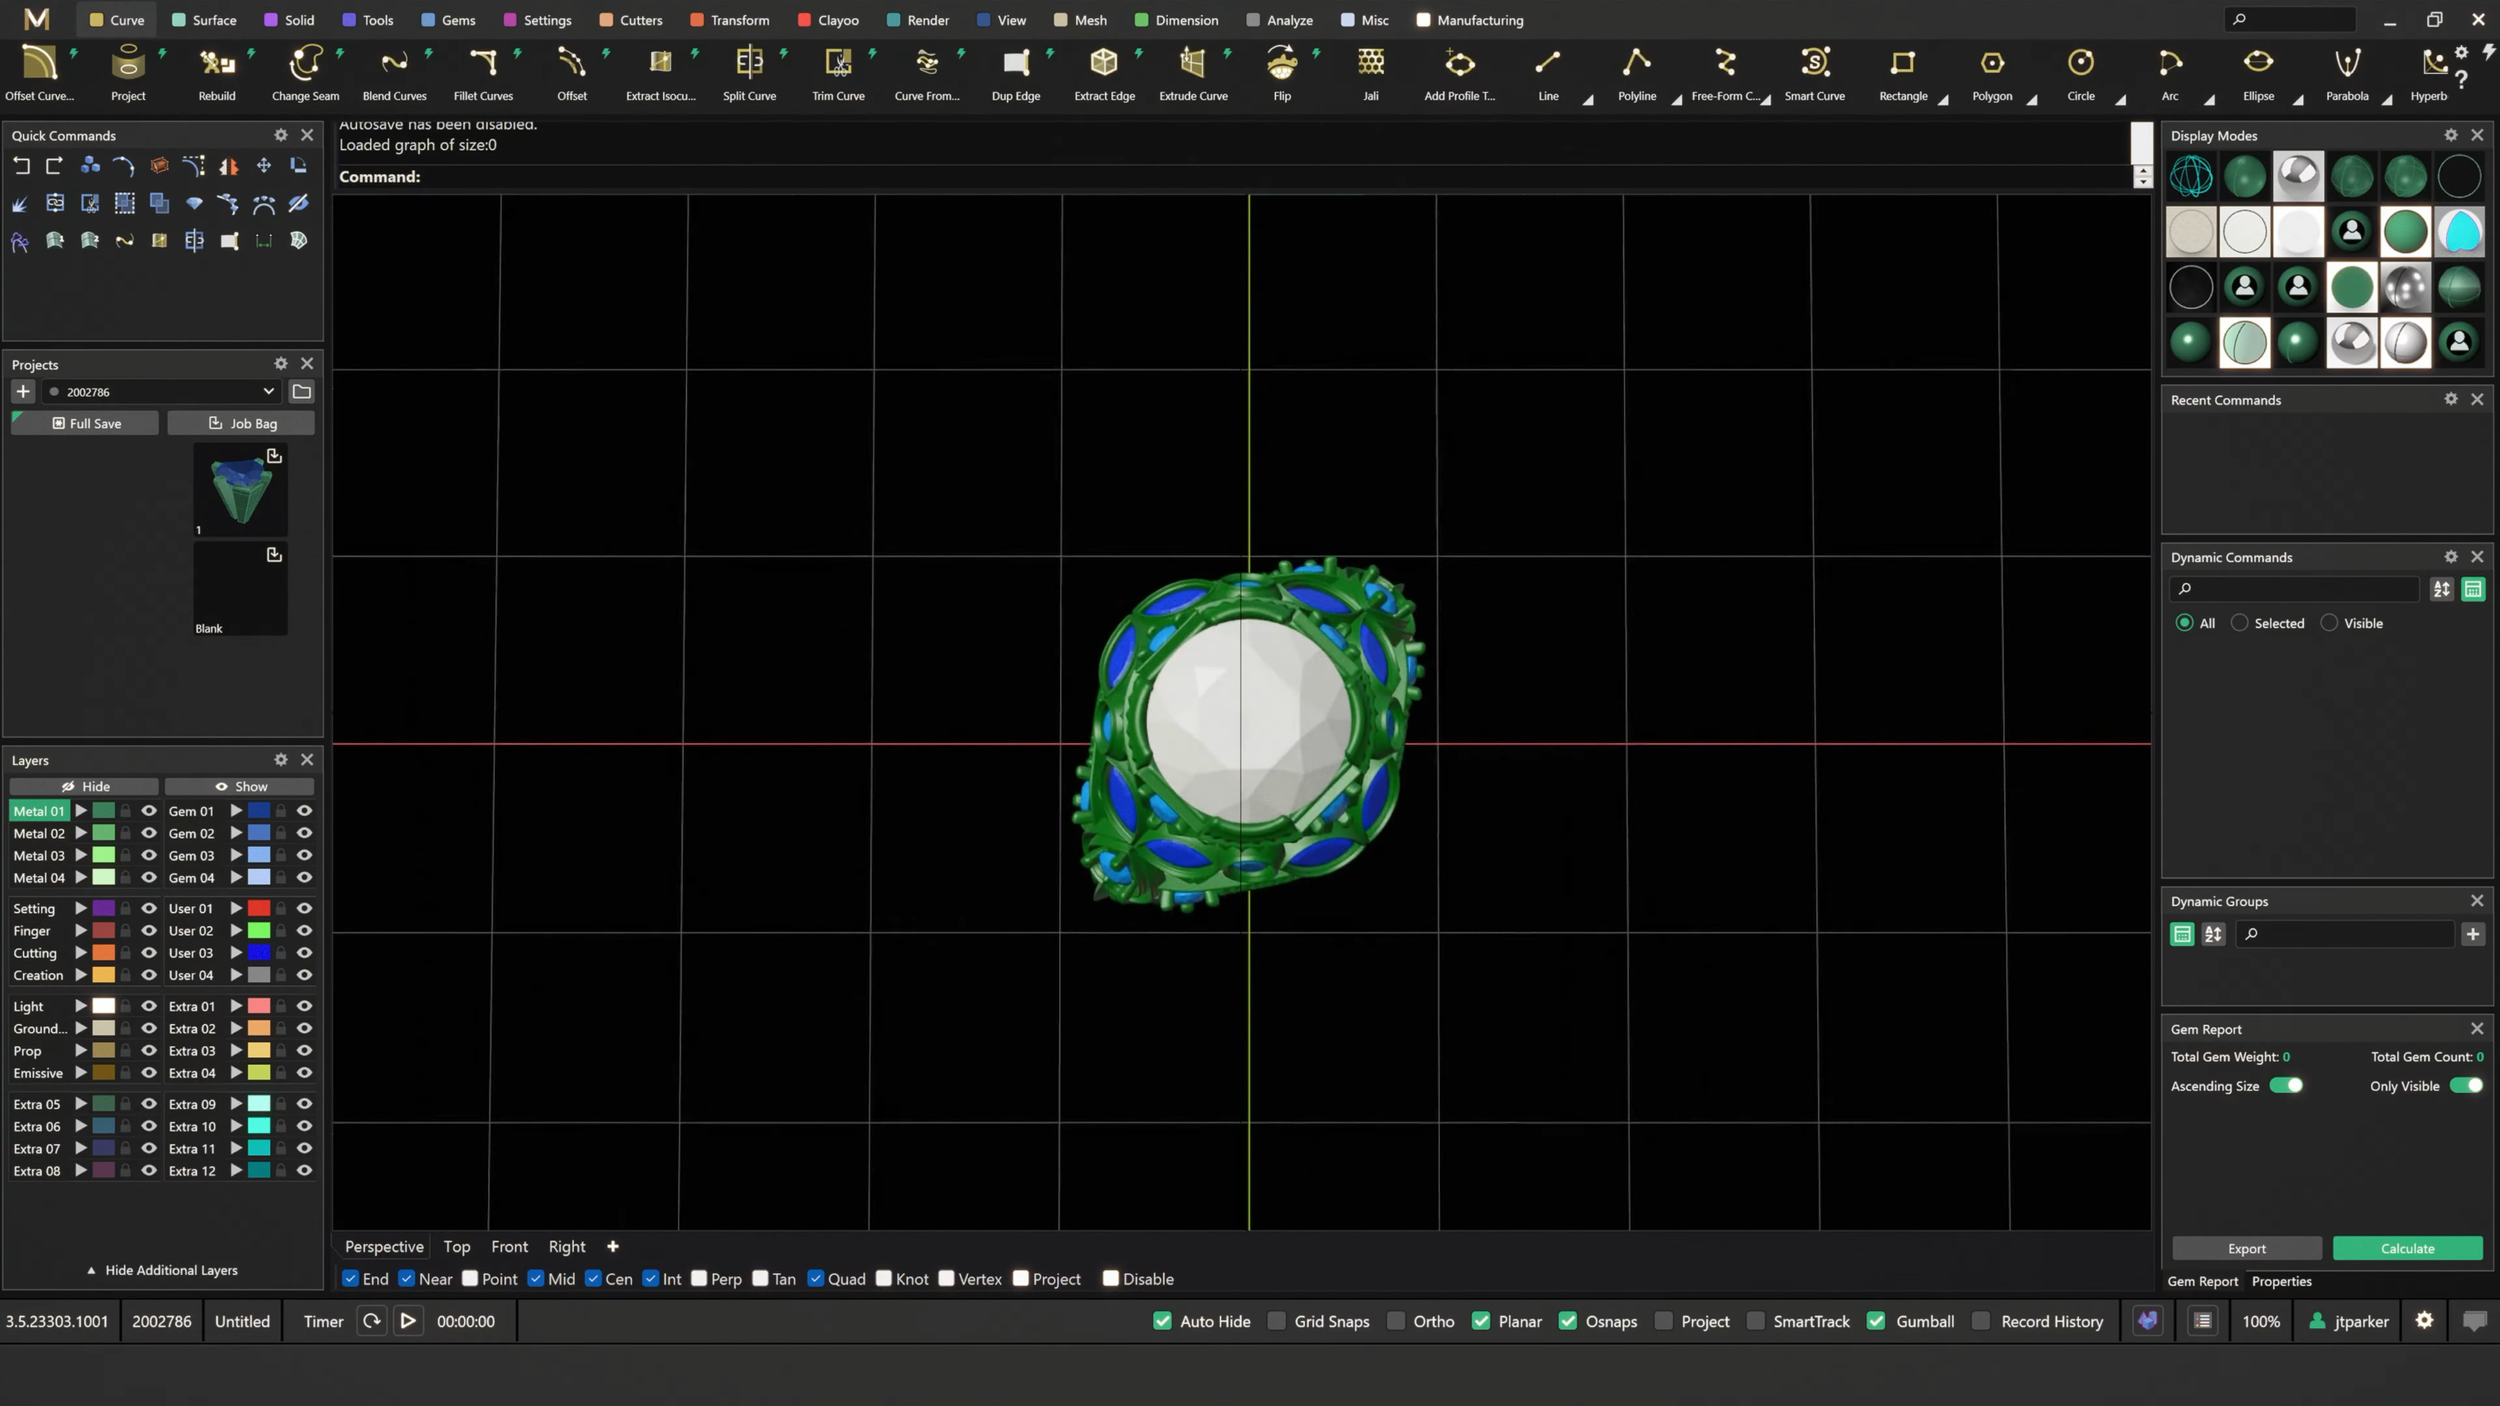Click the Finger layer color swatch
2500x1406 pixels.
[104, 930]
